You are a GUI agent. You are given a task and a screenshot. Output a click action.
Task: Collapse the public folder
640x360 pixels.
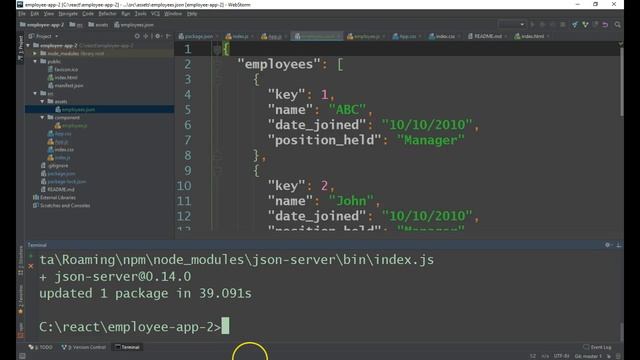(35, 61)
